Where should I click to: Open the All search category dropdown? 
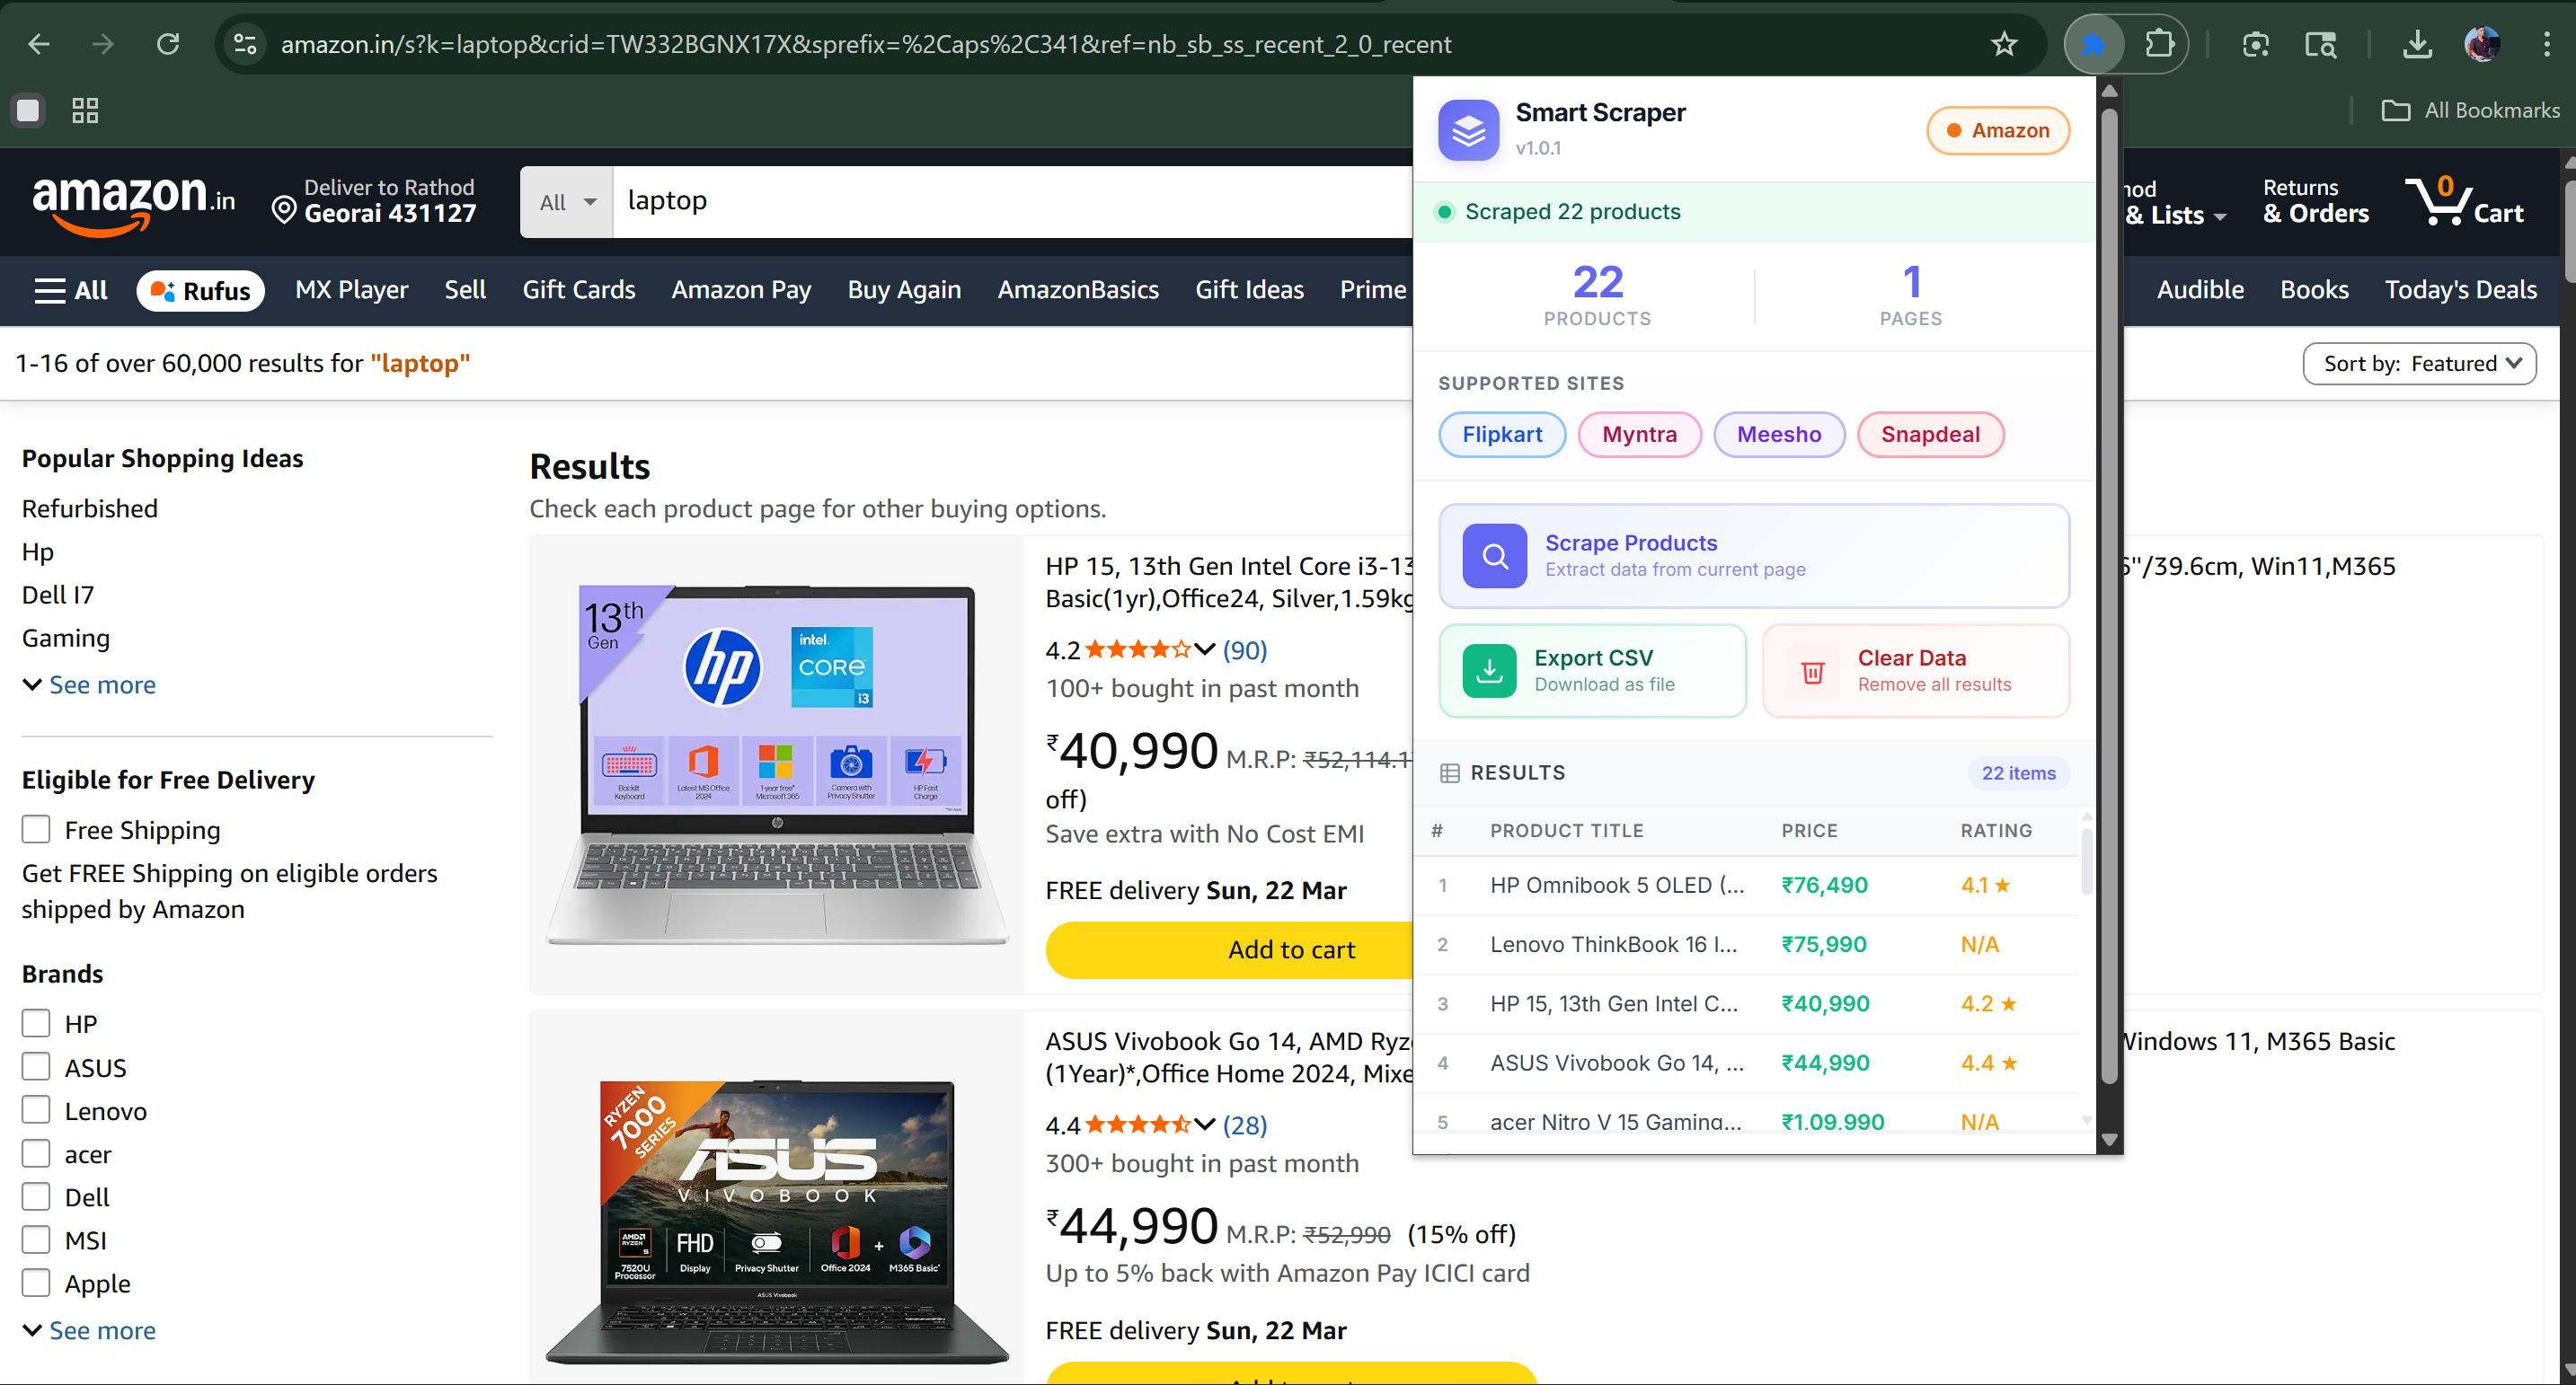pos(565,201)
